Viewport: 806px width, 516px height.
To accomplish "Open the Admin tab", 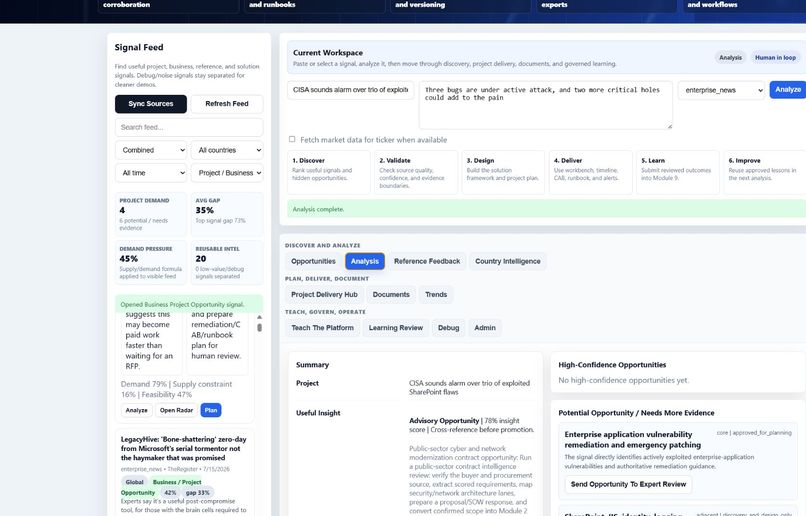I will (x=485, y=328).
